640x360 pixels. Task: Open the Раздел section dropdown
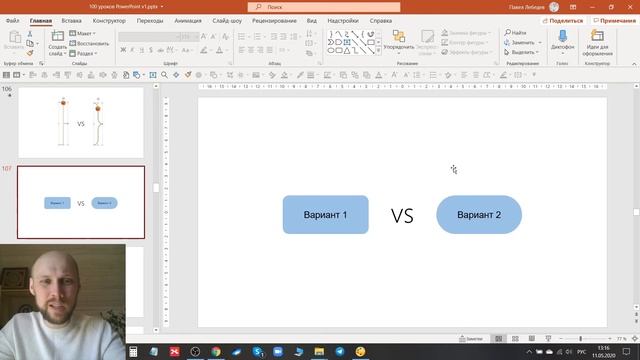click(83, 53)
